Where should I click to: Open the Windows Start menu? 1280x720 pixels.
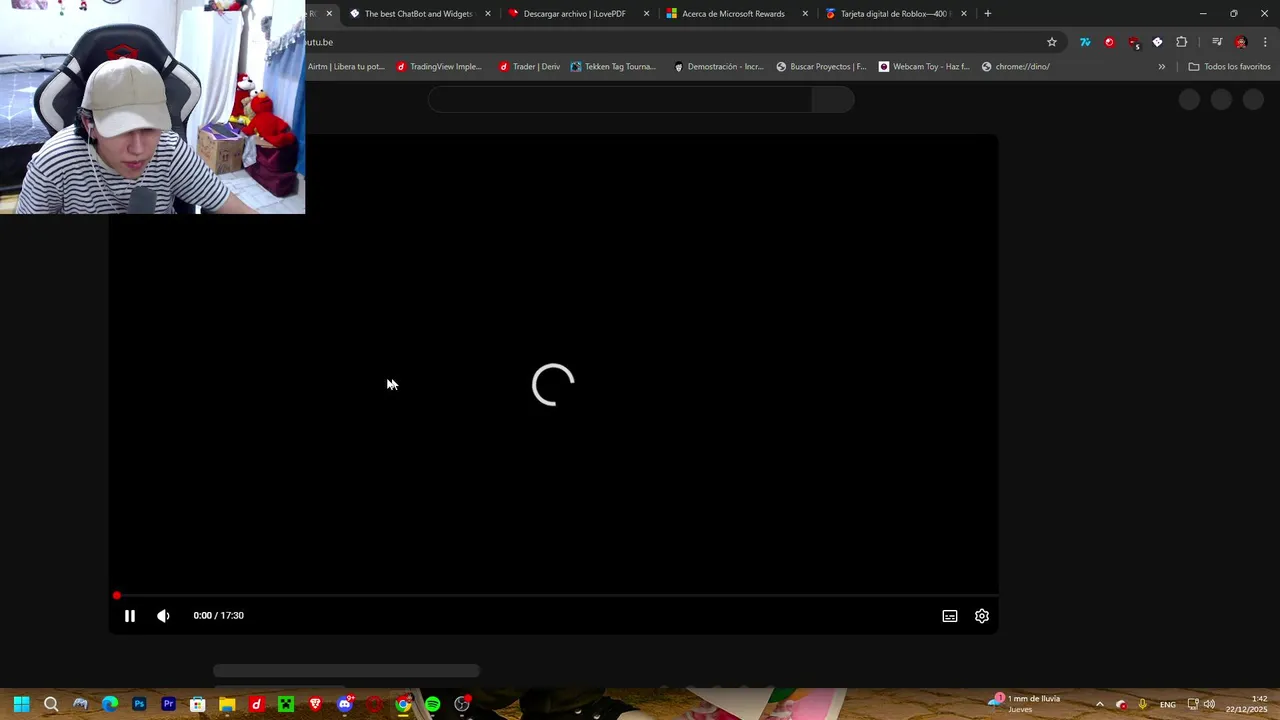click(21, 704)
